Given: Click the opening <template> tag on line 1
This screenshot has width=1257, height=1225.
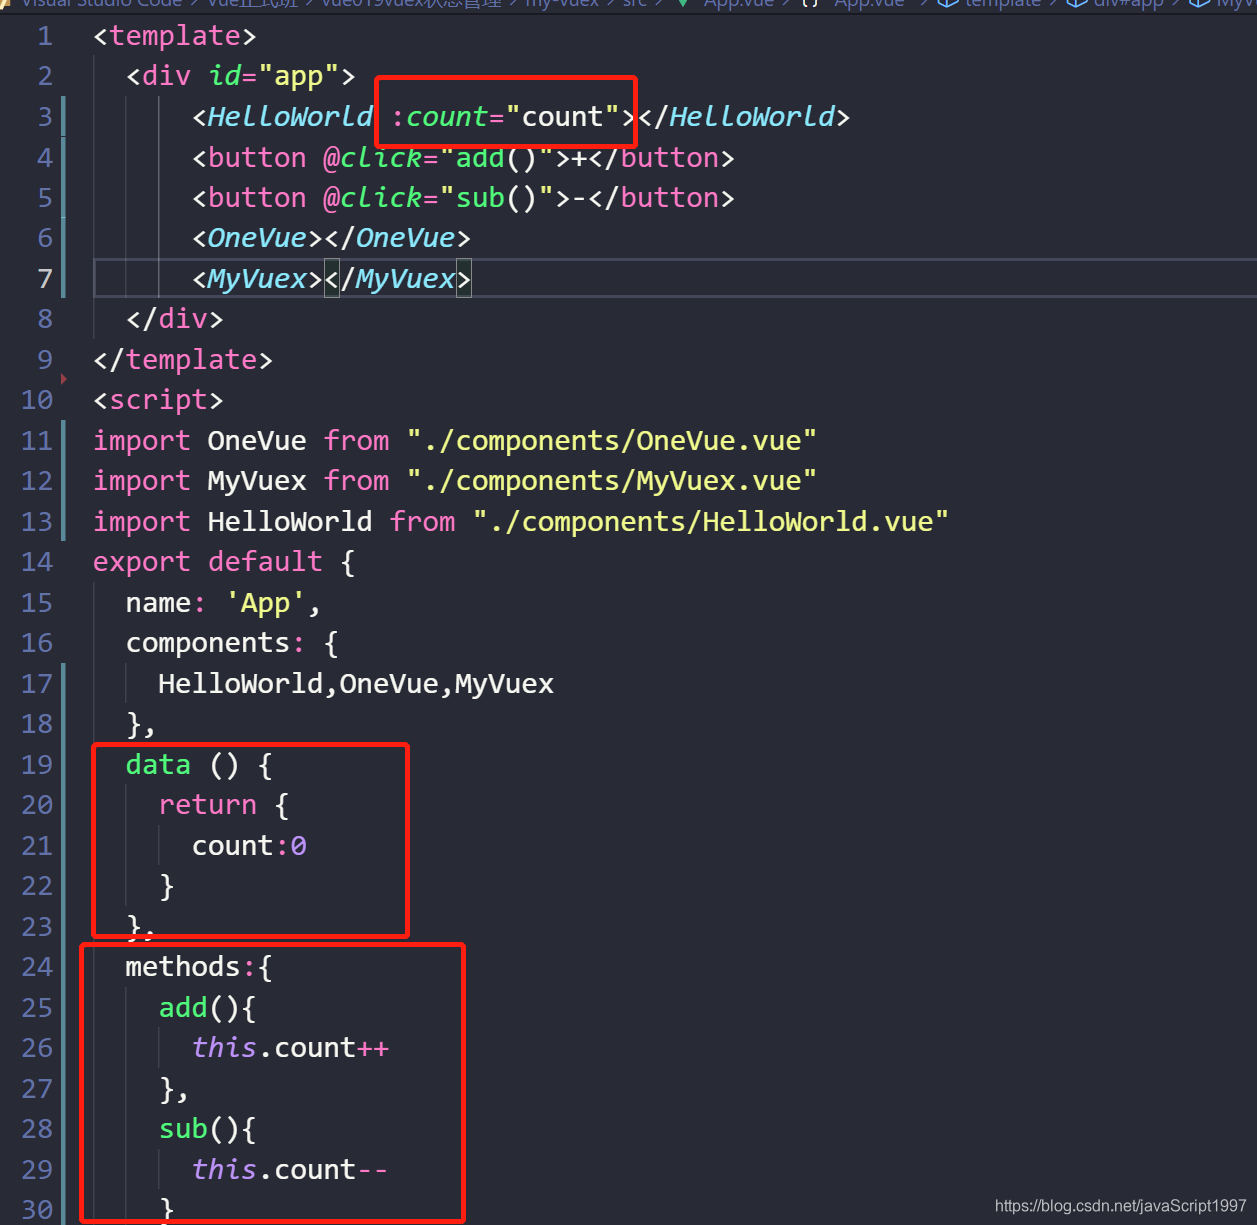Looking at the screenshot, I should pyautogui.click(x=175, y=36).
